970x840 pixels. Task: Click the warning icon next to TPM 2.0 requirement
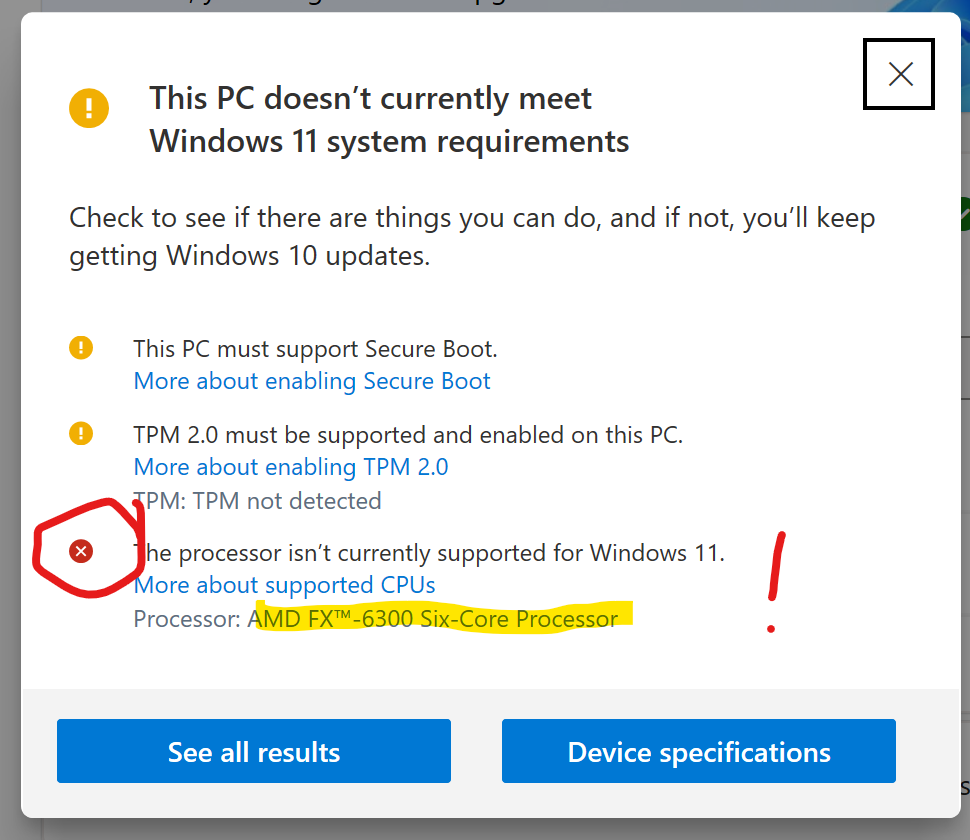coord(81,434)
